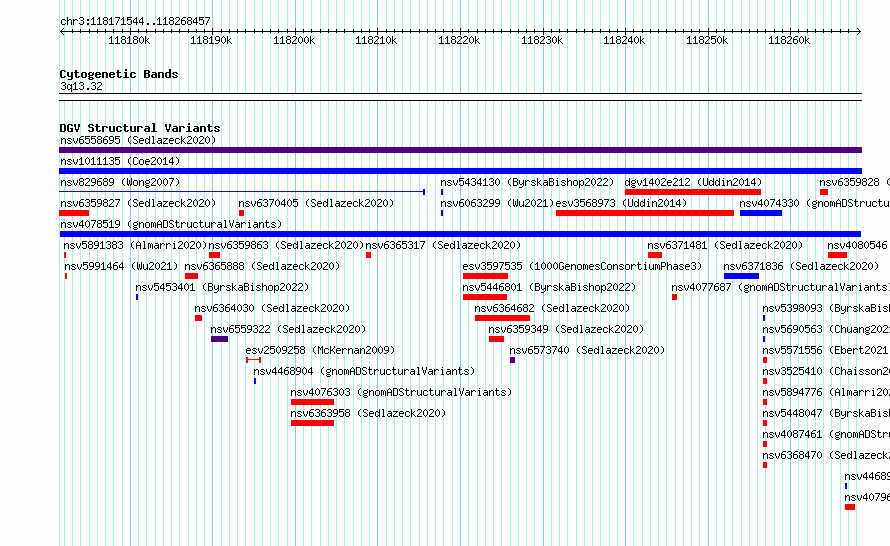Screen dimensions: 890x546
Task: Click the esv3568973 (Uddin2014) label
Action: 621,203
